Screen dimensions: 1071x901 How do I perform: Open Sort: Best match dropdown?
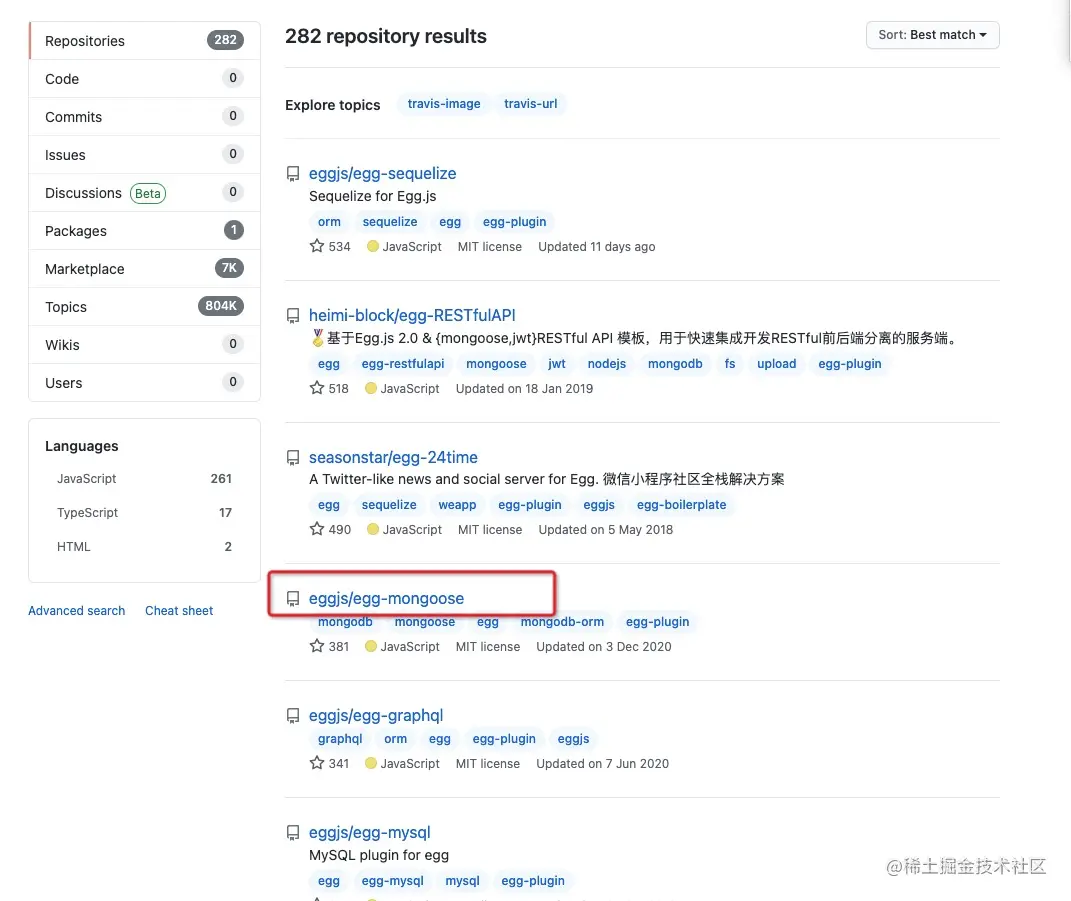(x=932, y=35)
